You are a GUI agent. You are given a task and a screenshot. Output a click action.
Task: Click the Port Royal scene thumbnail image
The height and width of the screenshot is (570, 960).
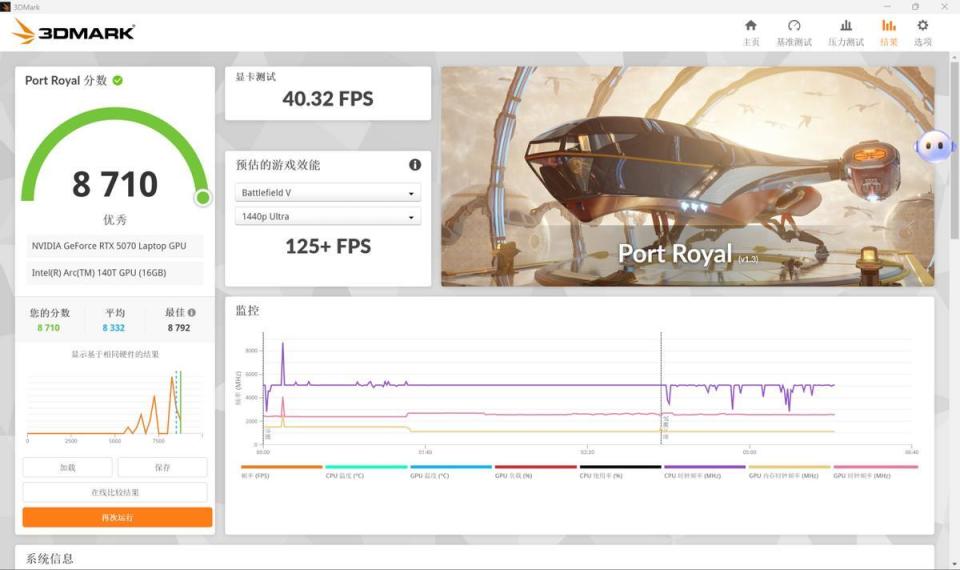click(x=688, y=176)
